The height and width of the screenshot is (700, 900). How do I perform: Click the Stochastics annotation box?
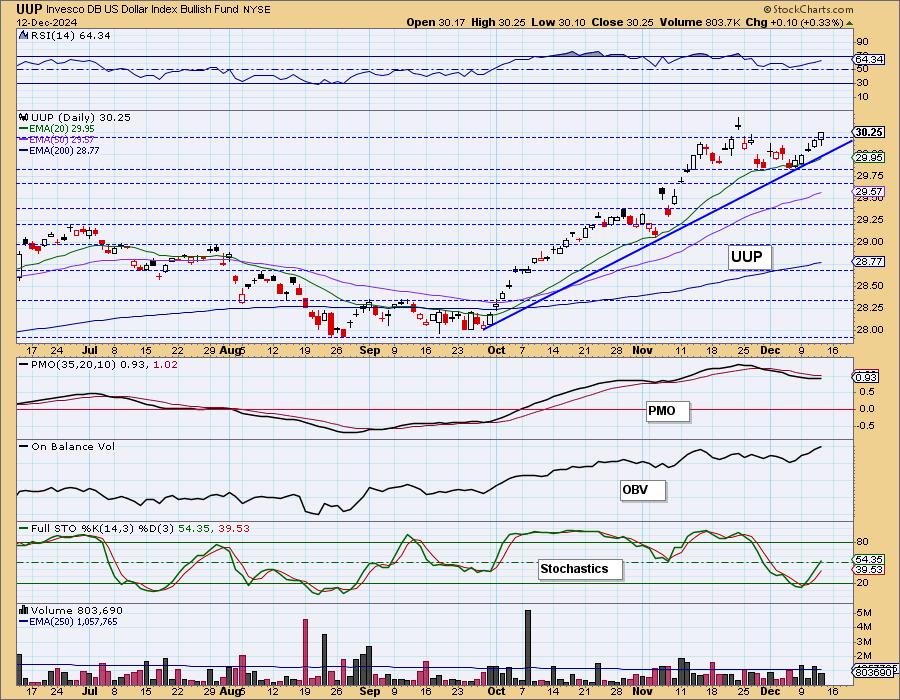[x=581, y=569]
